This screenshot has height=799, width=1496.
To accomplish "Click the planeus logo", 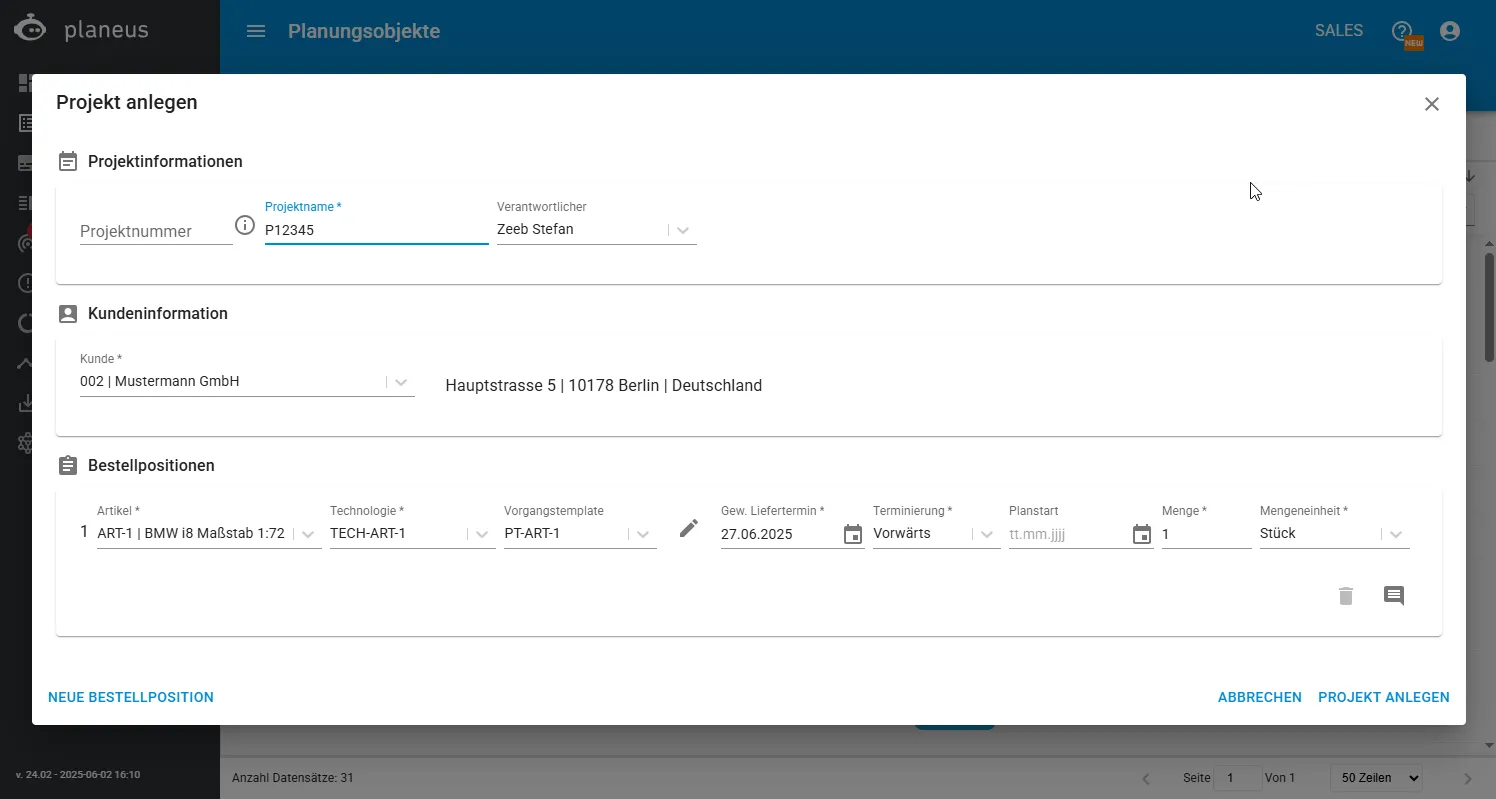I will click(x=81, y=29).
